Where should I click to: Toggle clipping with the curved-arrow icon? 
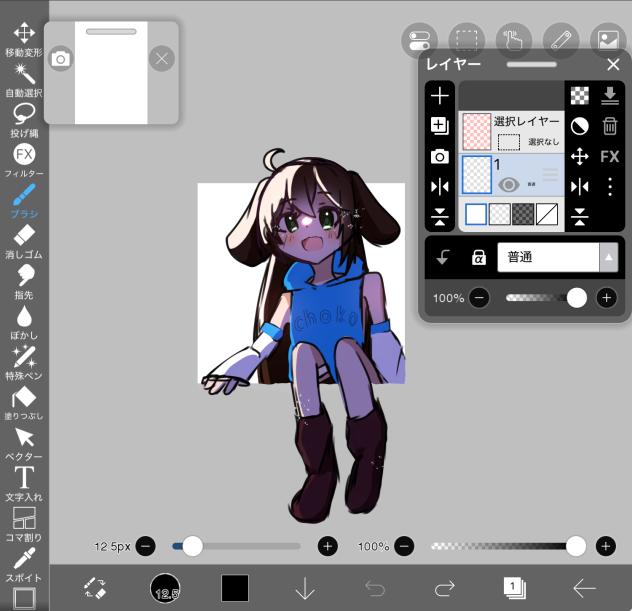click(443, 257)
